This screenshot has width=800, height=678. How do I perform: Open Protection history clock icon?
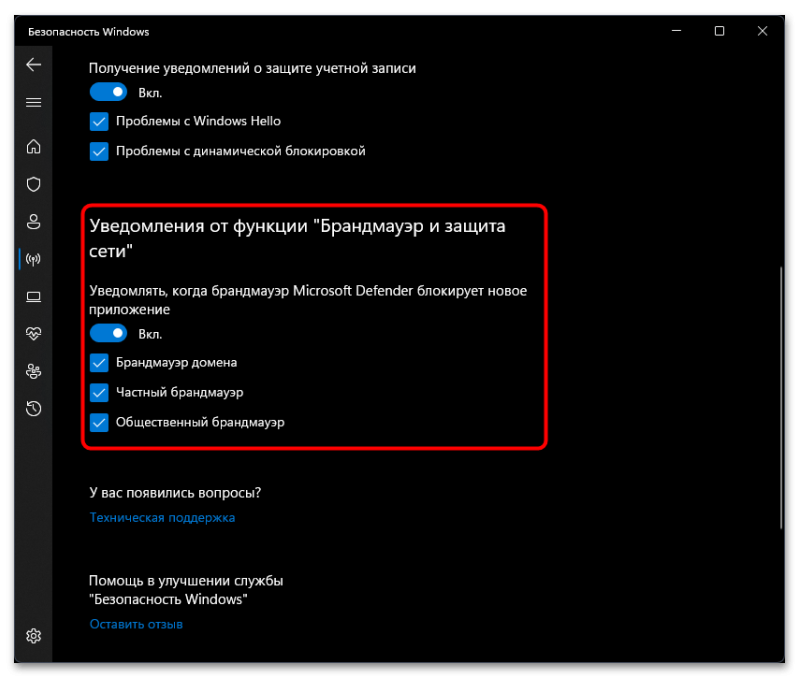(34, 409)
